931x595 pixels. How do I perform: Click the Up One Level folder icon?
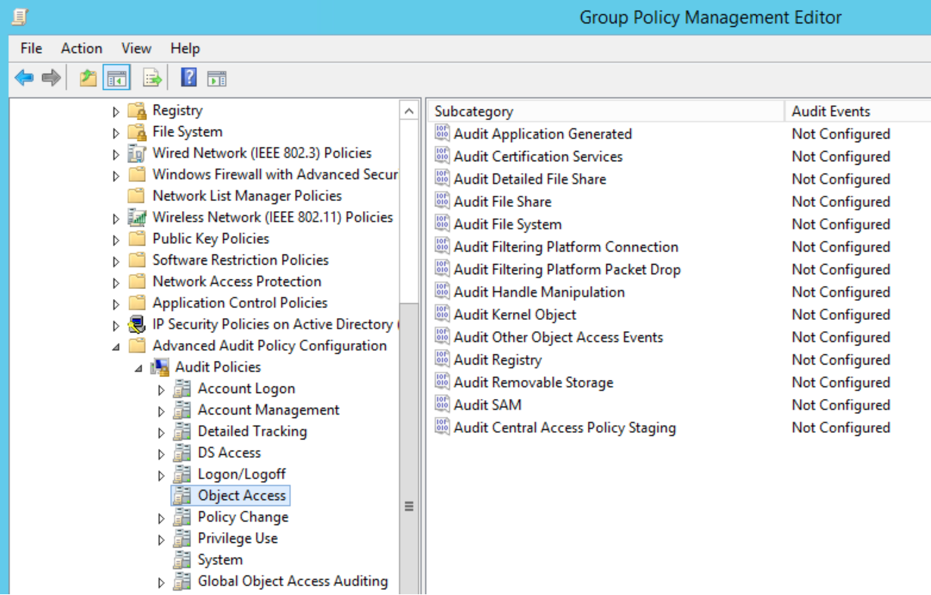tap(88, 78)
